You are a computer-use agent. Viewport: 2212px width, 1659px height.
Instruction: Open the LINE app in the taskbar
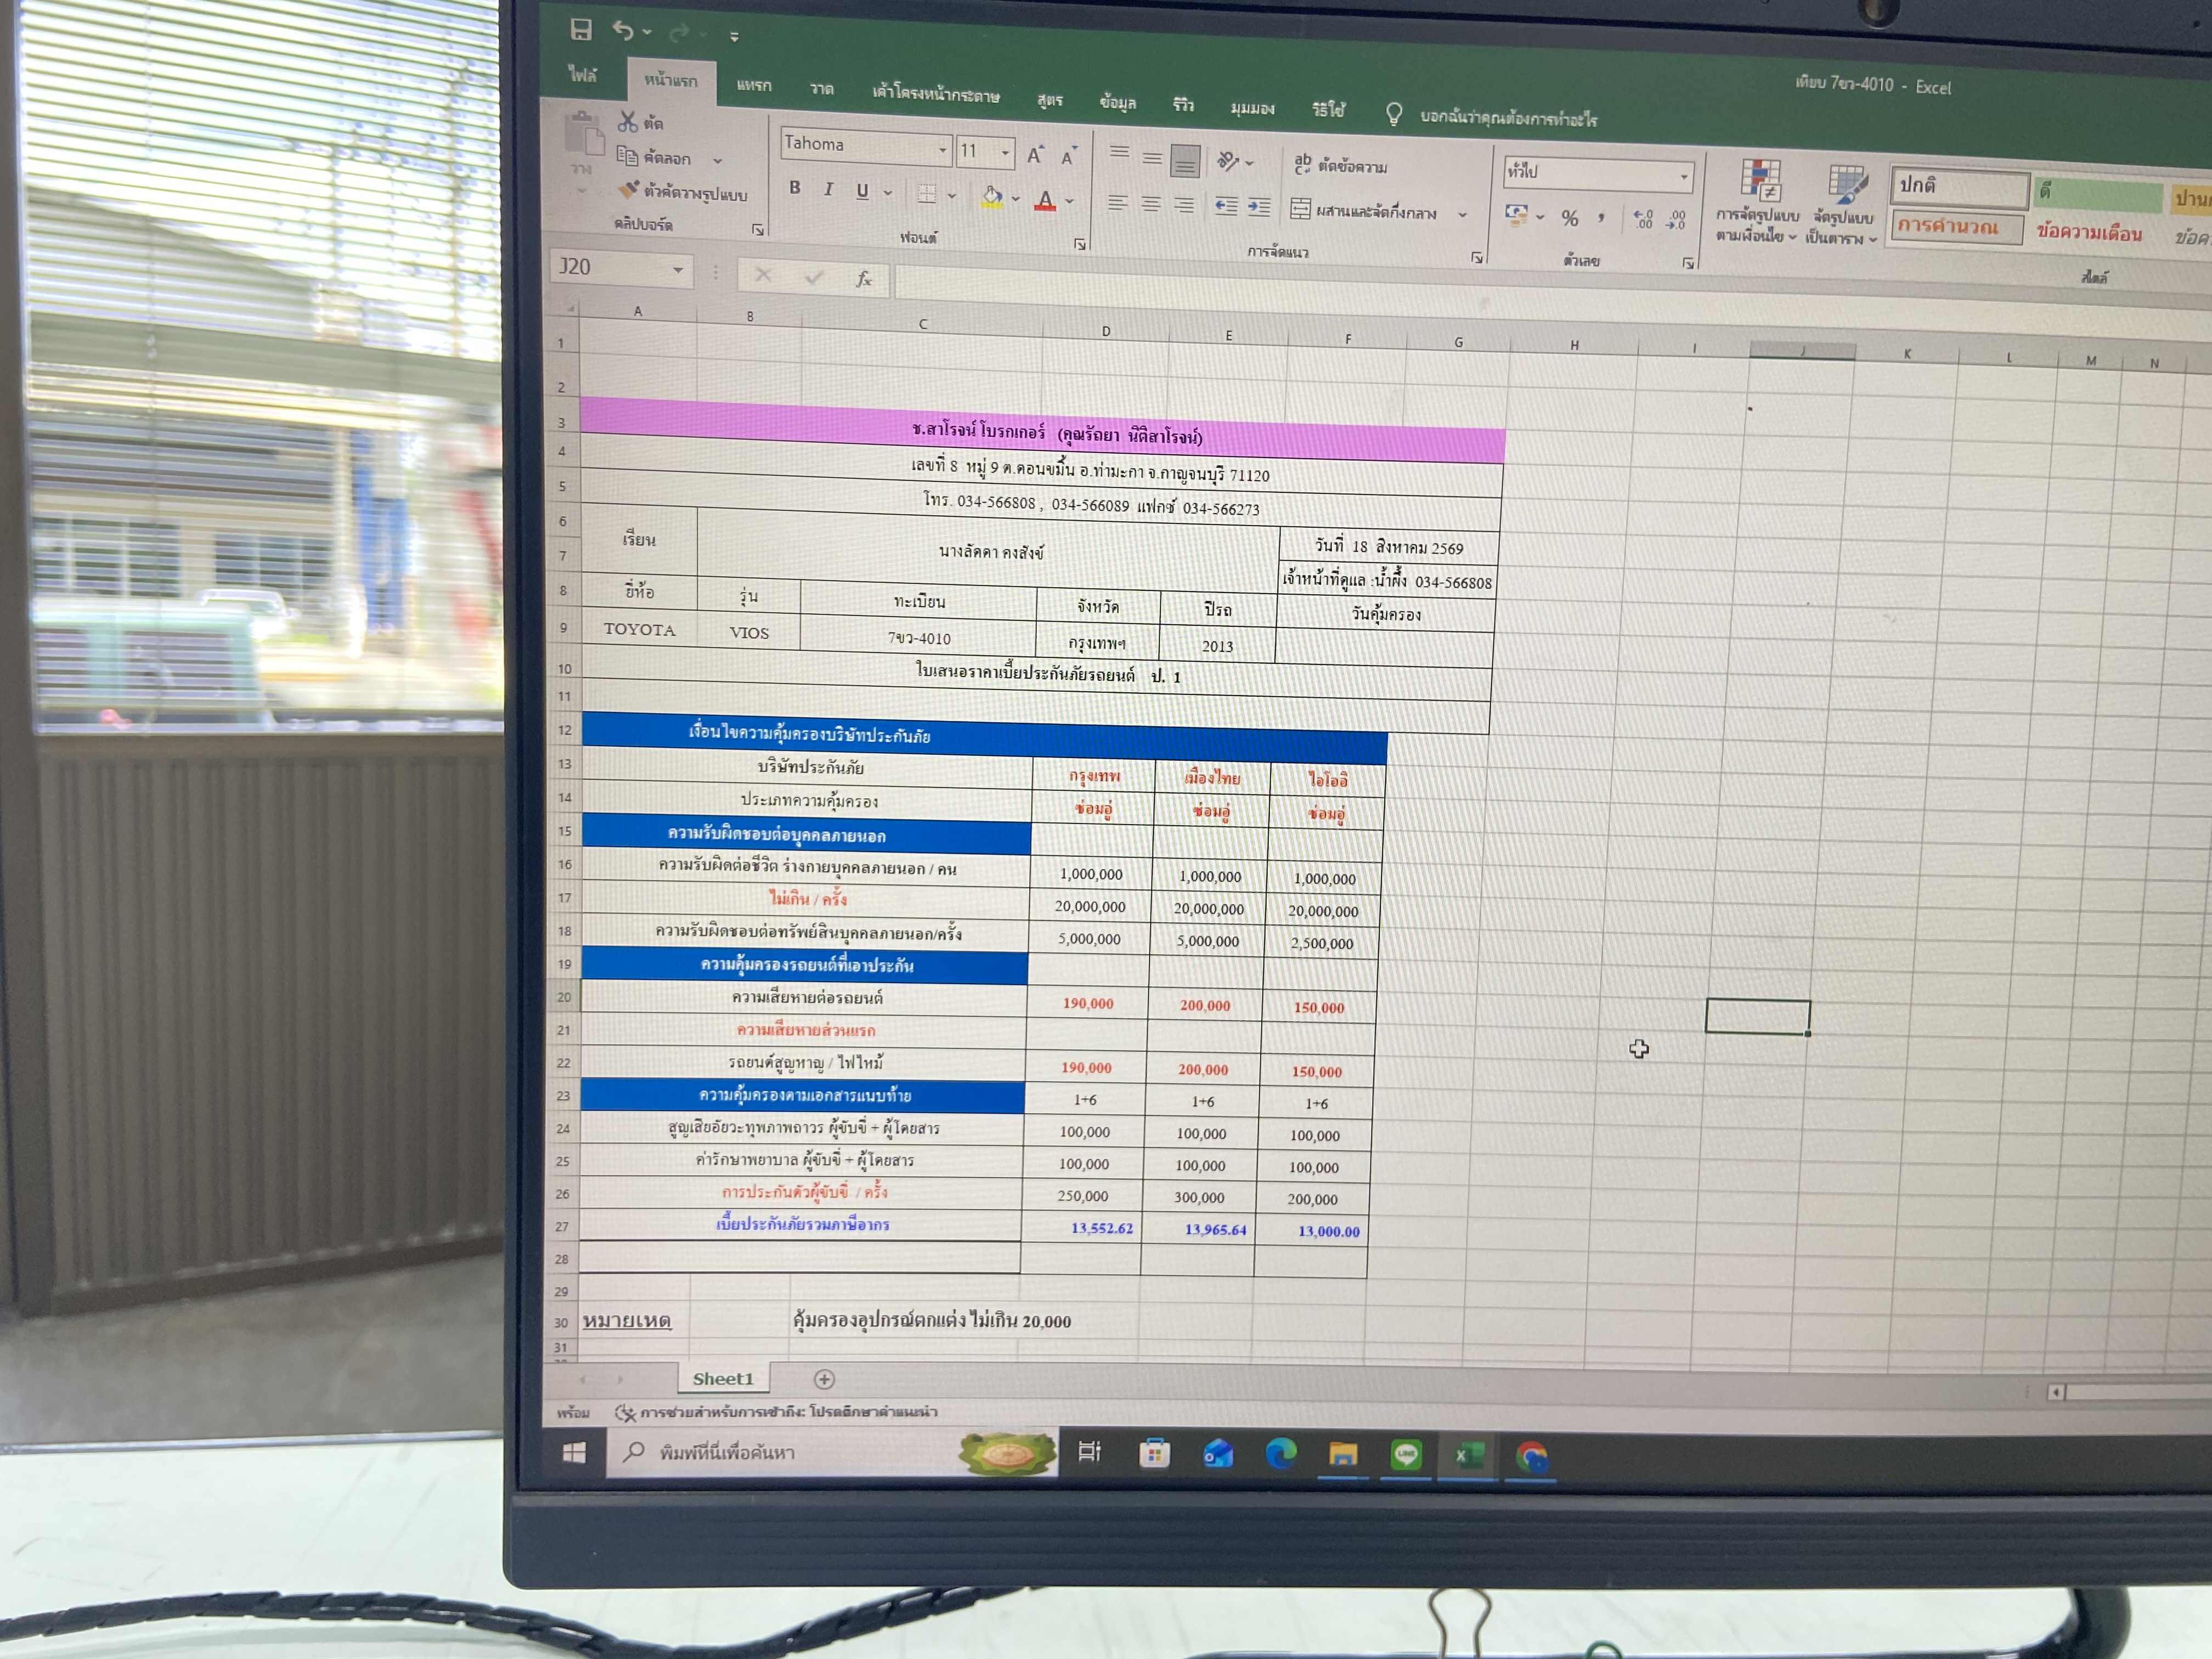pos(1406,1454)
